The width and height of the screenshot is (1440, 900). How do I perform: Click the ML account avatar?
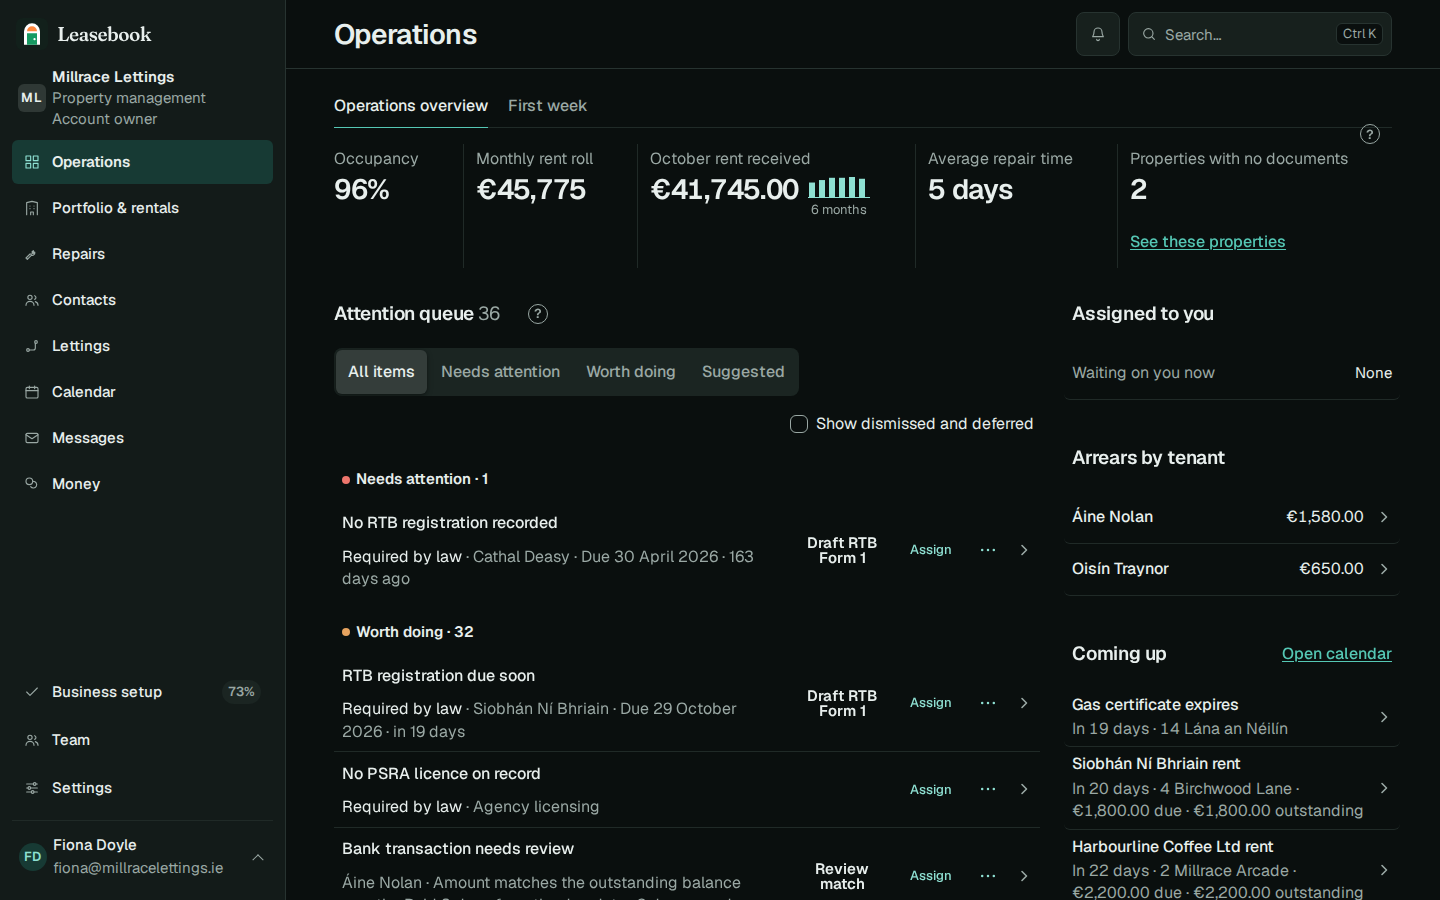32,98
